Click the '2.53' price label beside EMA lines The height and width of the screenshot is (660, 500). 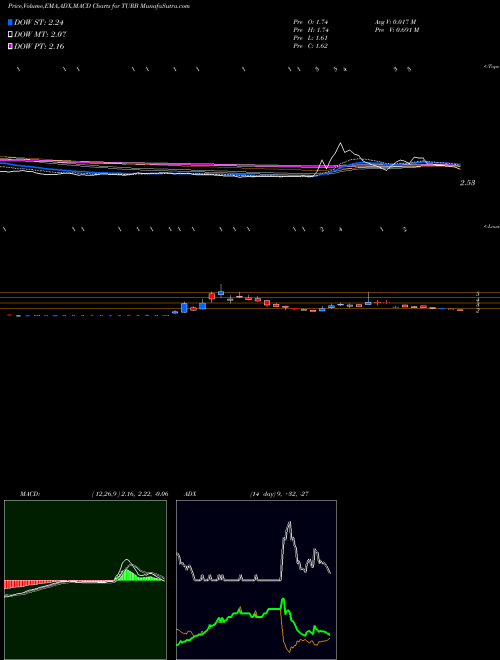coord(468,183)
